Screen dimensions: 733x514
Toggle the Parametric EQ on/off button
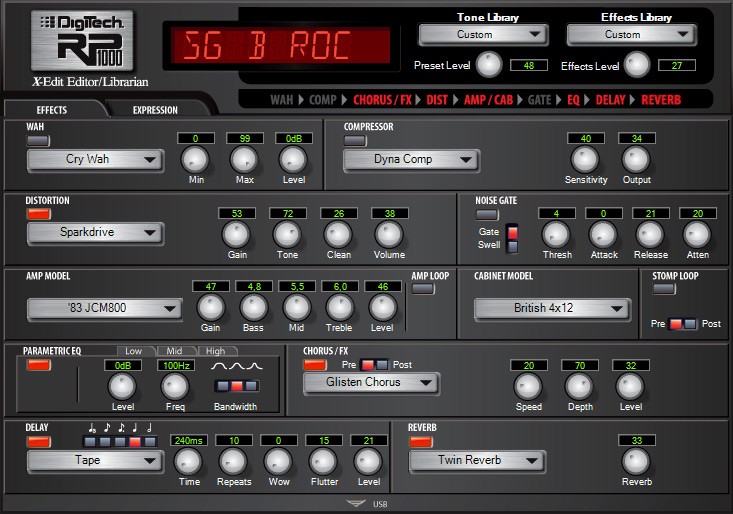(39, 365)
